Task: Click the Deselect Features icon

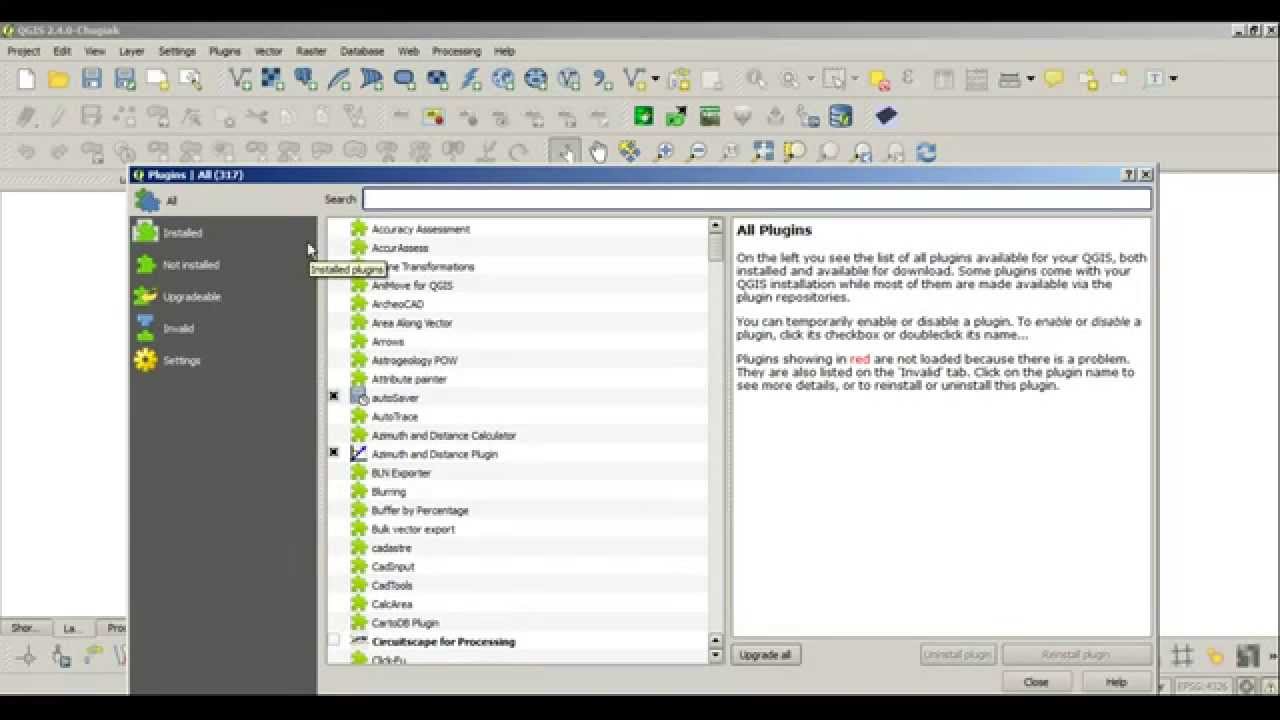Action: pos(879,79)
